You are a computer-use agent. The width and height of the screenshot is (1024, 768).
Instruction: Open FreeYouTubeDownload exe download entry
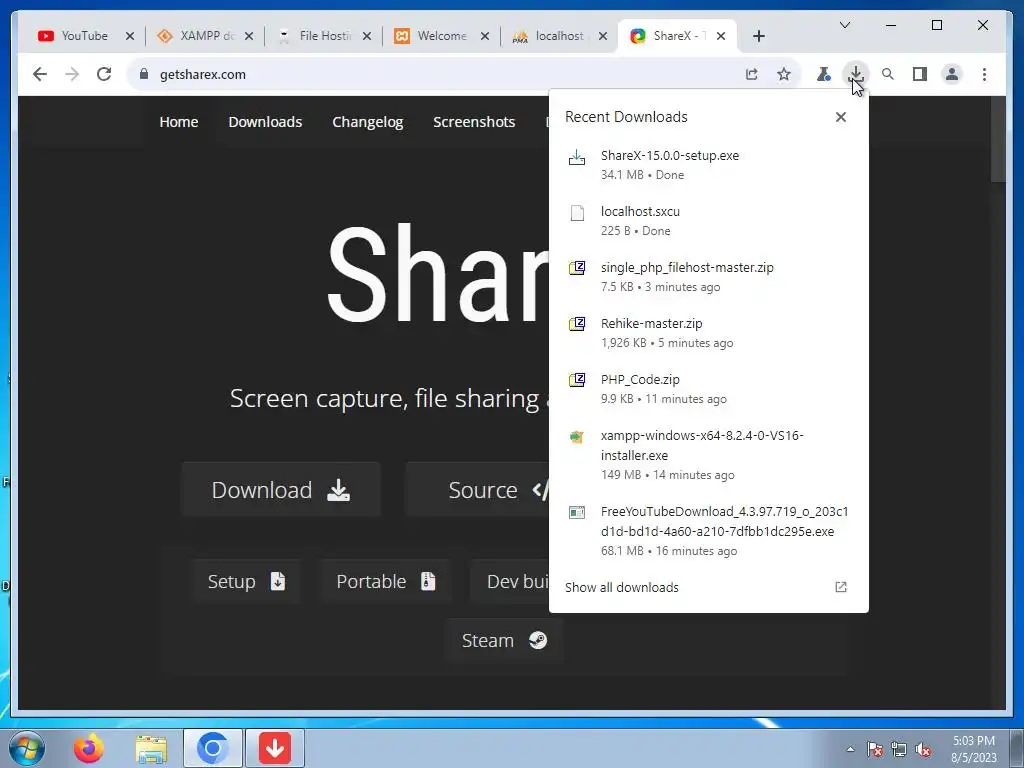pos(709,530)
